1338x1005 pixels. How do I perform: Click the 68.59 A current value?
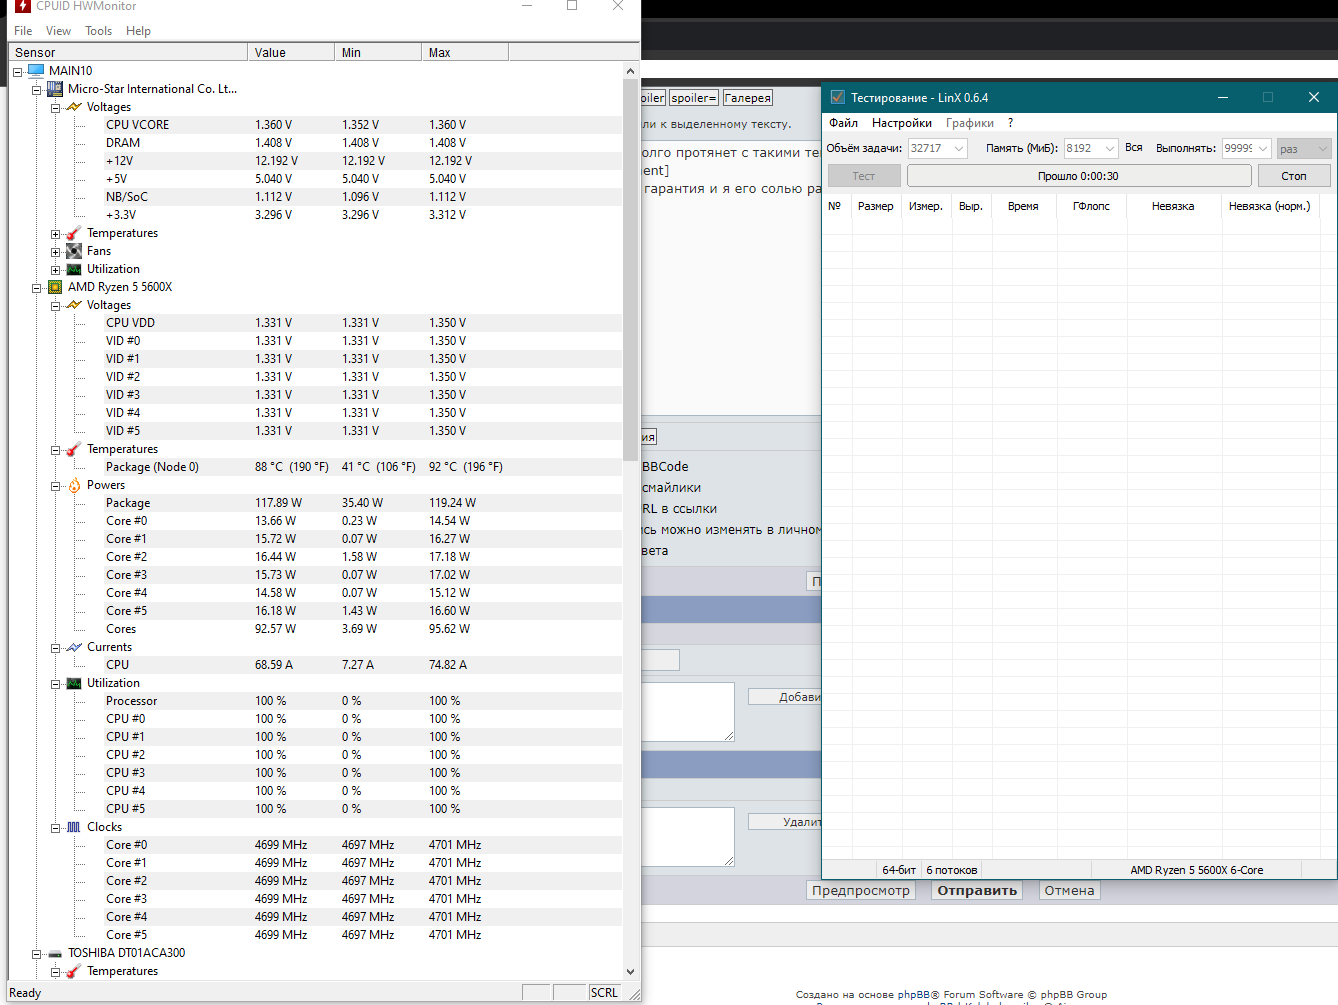click(274, 665)
